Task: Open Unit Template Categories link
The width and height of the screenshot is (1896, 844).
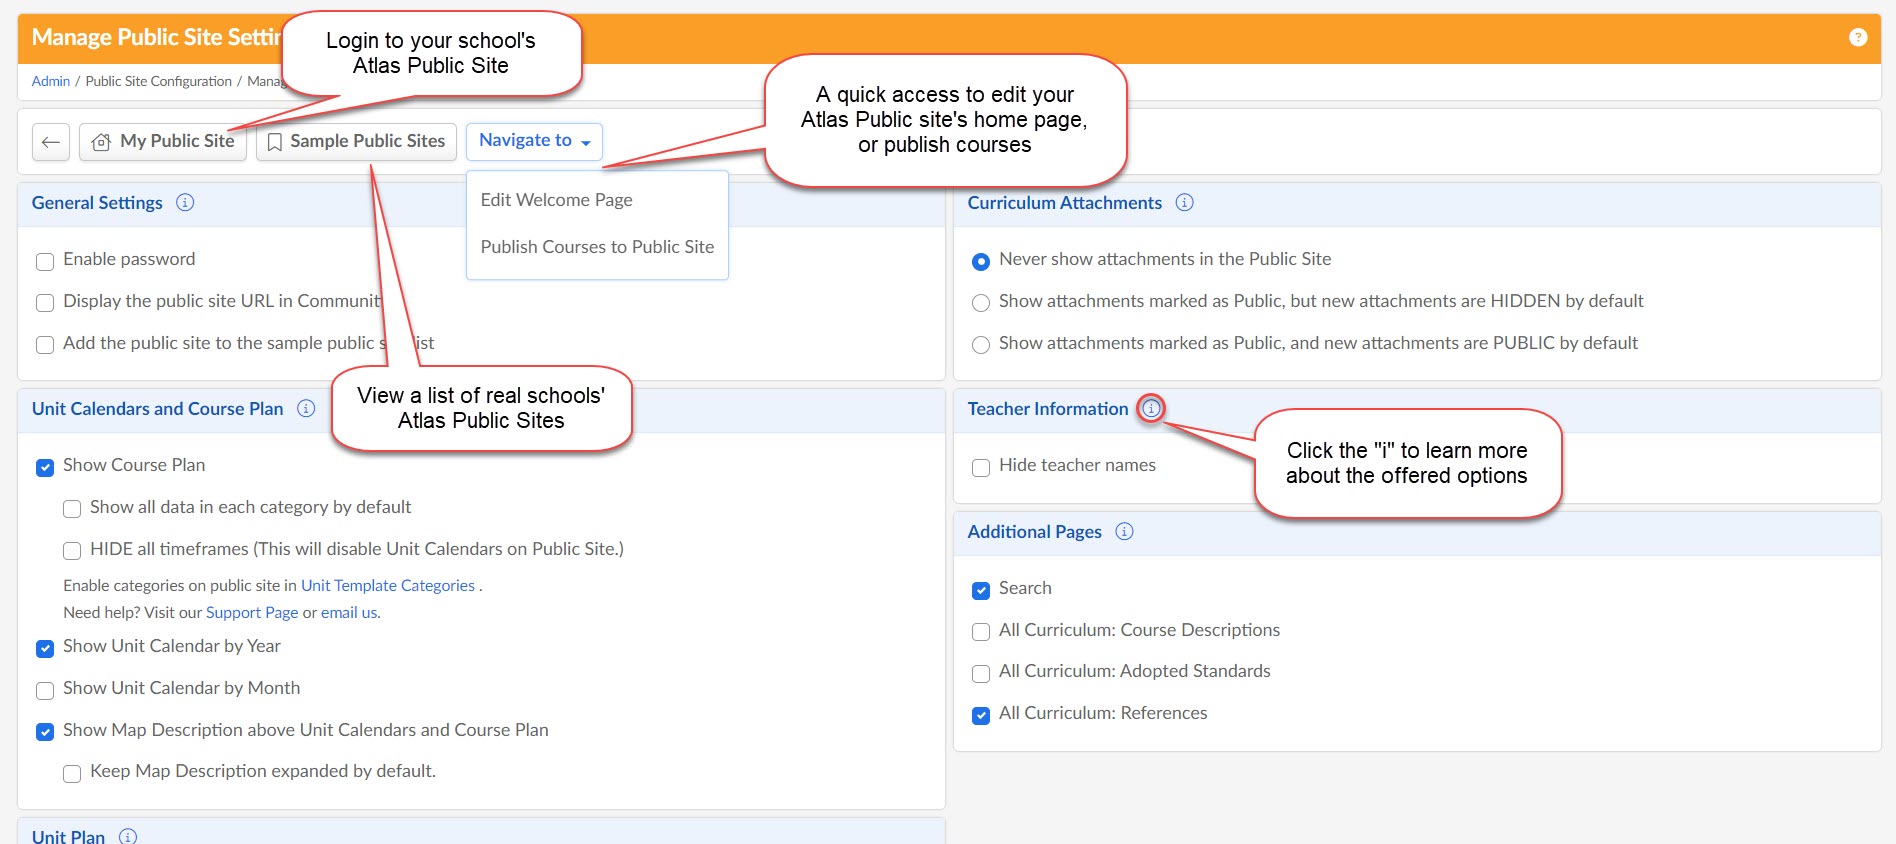Action: (388, 586)
